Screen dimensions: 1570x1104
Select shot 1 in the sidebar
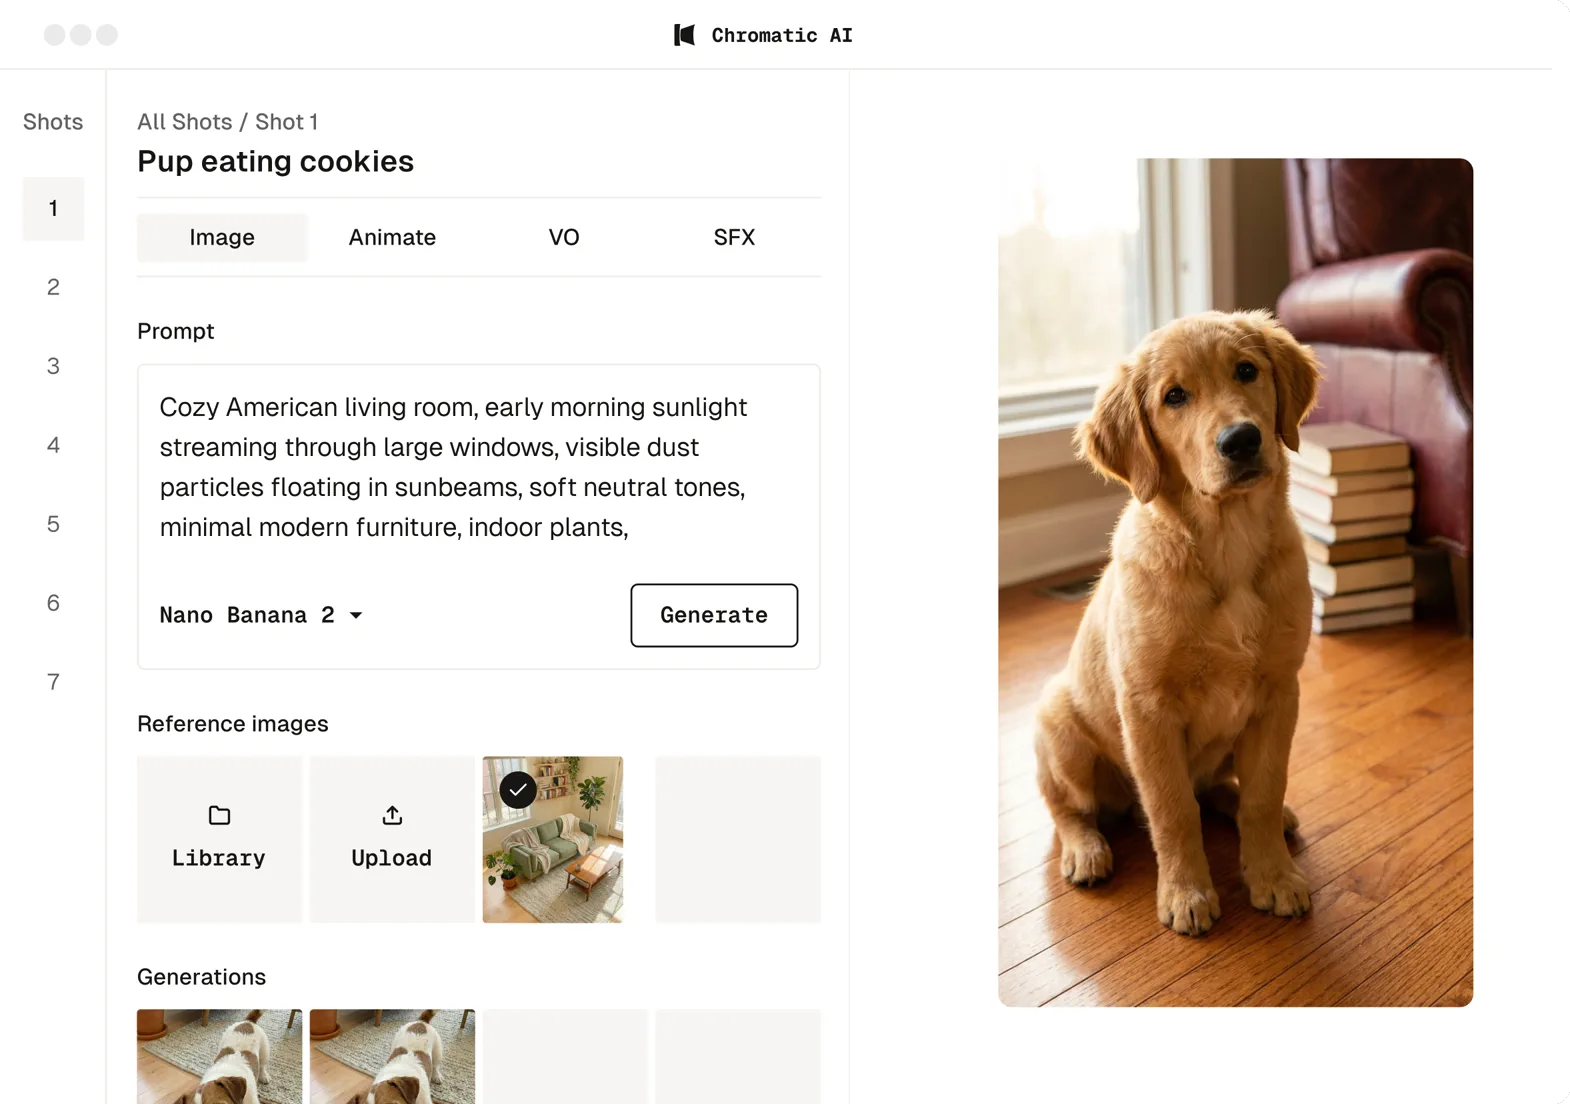click(x=53, y=209)
